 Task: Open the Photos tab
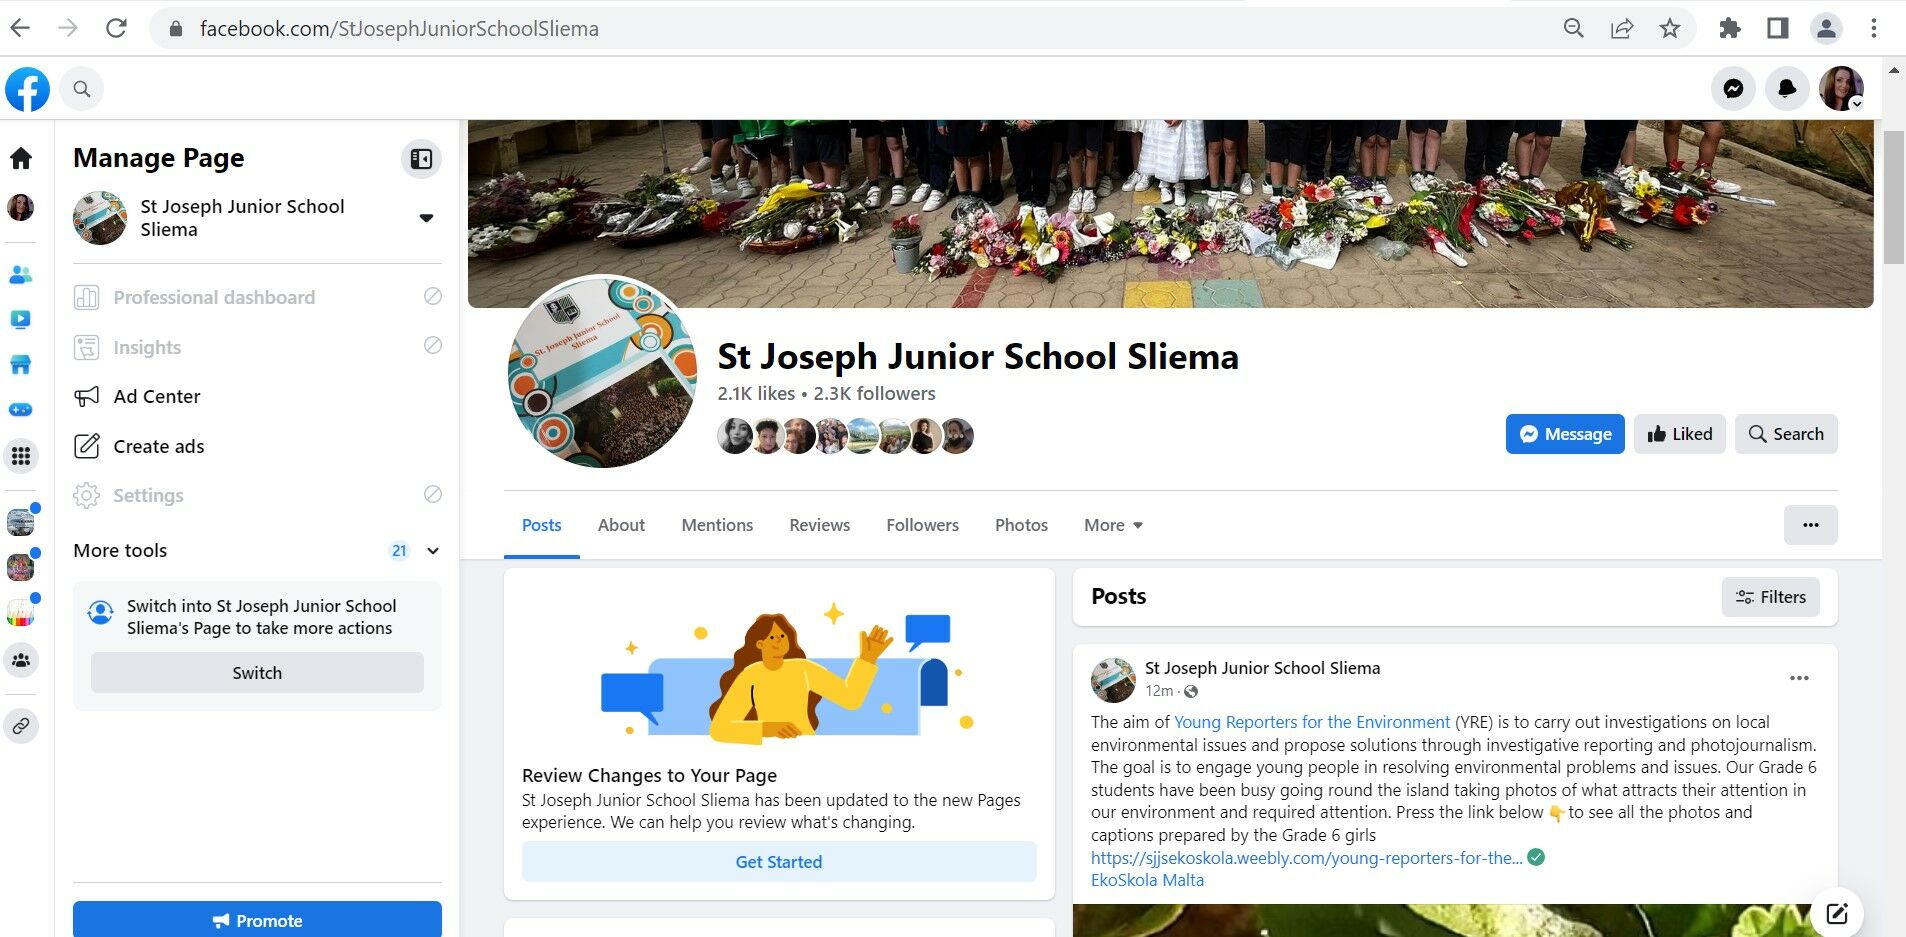click(x=1020, y=525)
